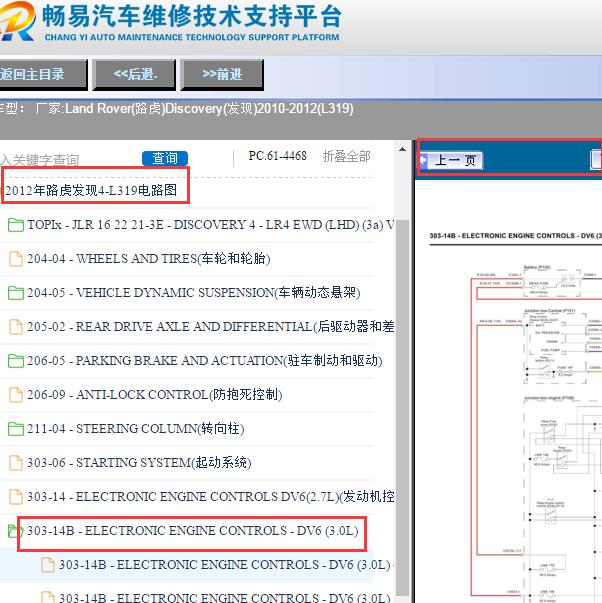Click the 204-04 Wheels and Tires file icon
The image size is (602, 603).
click(15, 259)
